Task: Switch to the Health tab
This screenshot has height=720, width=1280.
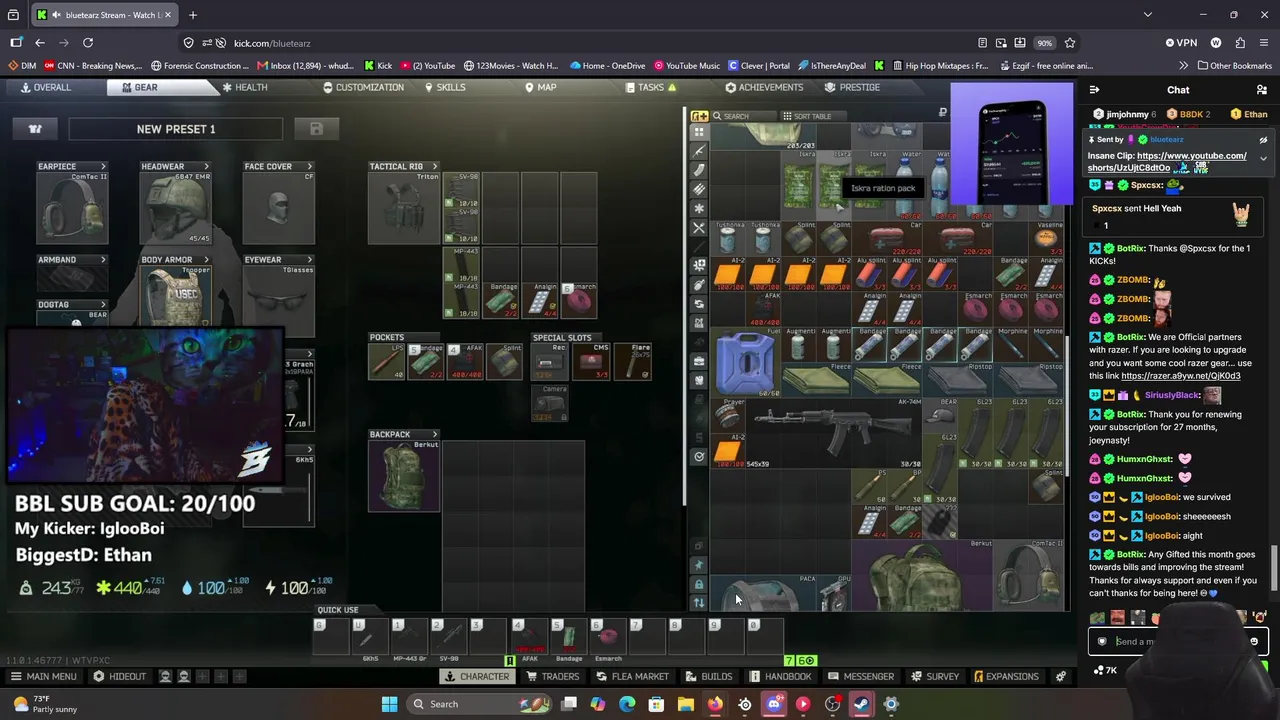Action: 244,87
